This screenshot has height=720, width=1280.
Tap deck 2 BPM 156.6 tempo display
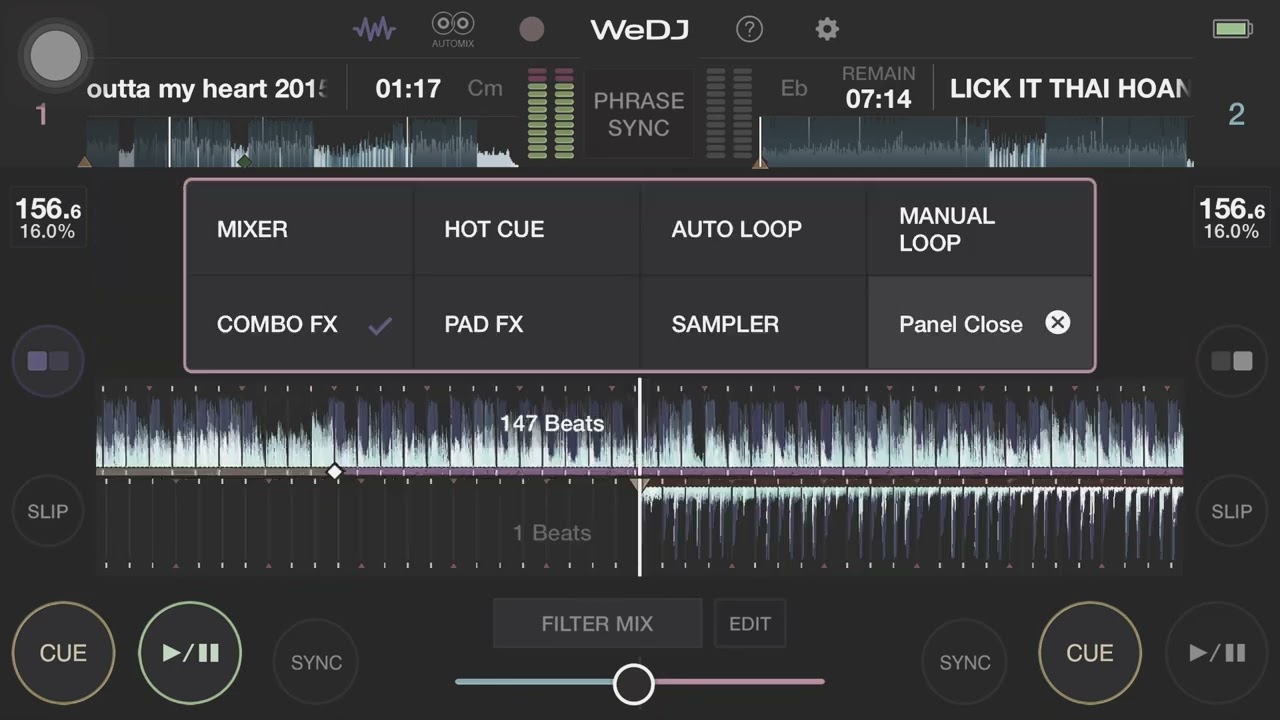click(1231, 217)
